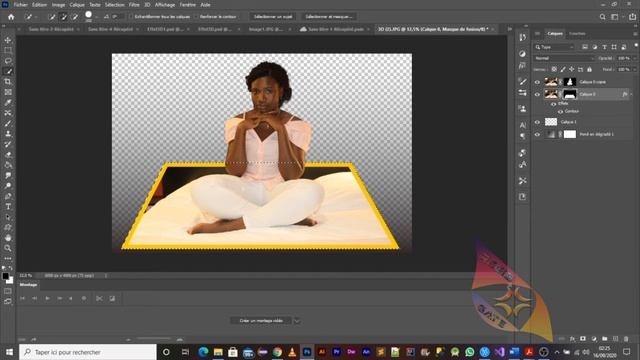
Task: Open the Windows Start menu
Action: 9,352
